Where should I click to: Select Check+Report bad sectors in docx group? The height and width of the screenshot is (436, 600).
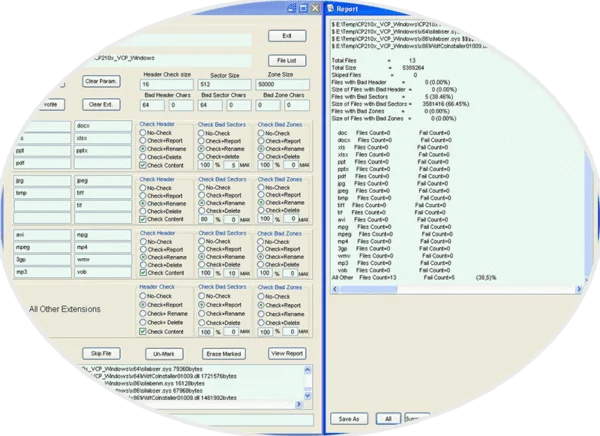[202, 140]
